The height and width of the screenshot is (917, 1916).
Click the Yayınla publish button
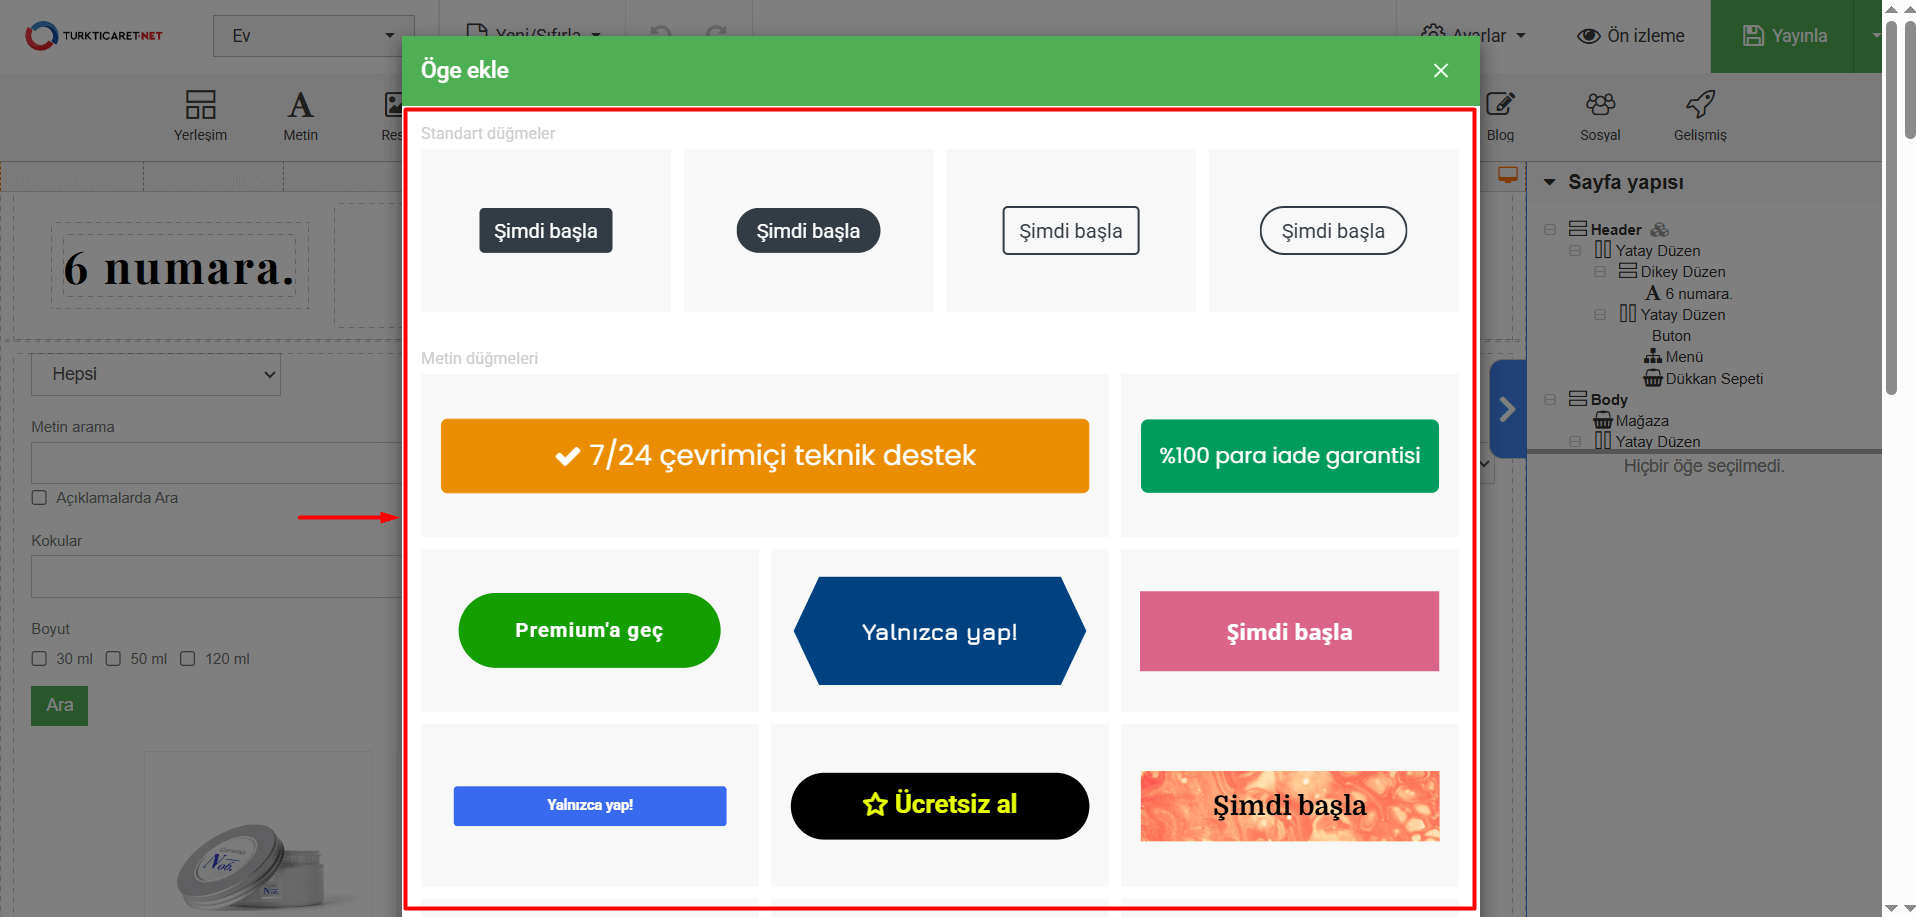(1784, 36)
